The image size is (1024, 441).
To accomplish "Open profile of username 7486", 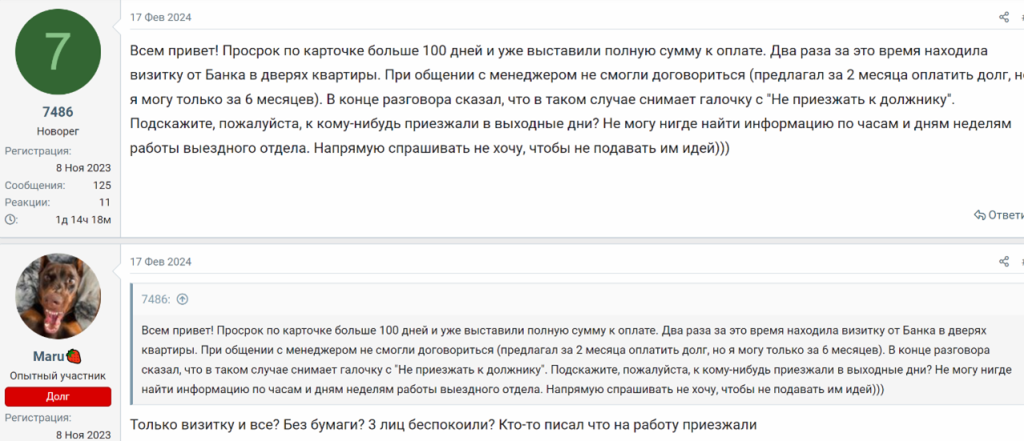I will click(60, 112).
